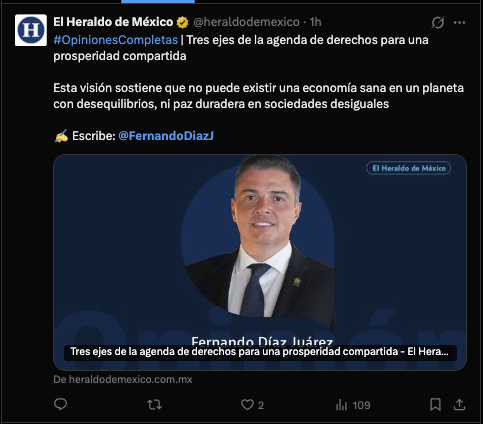Click the @heraldodemexico handle
Screen dimensions: 483x424
tap(246, 22)
